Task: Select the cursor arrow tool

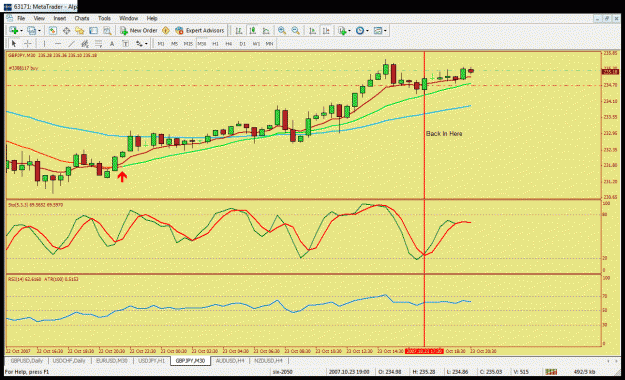Action: (x=14, y=43)
